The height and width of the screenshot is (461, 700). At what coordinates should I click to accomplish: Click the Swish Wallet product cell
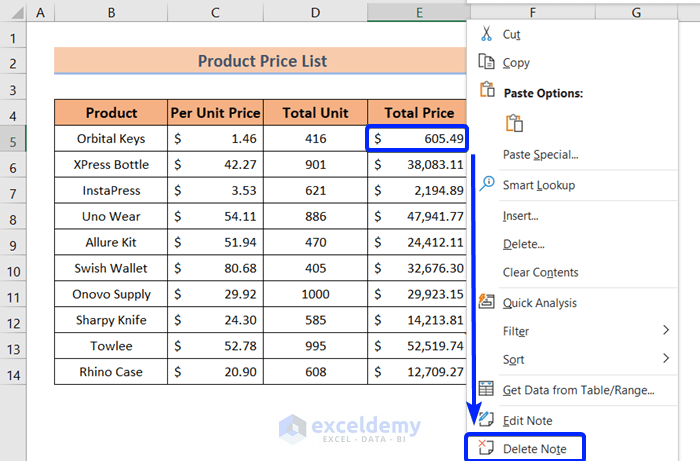click(x=111, y=268)
